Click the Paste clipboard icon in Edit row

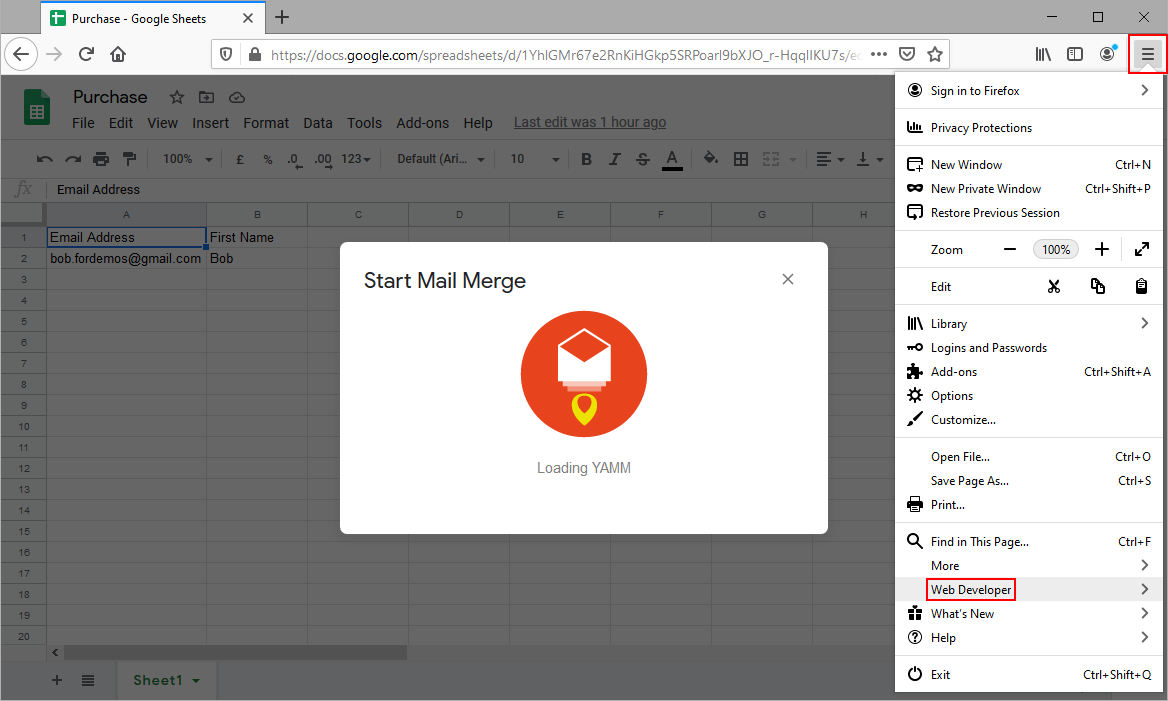tap(1141, 287)
